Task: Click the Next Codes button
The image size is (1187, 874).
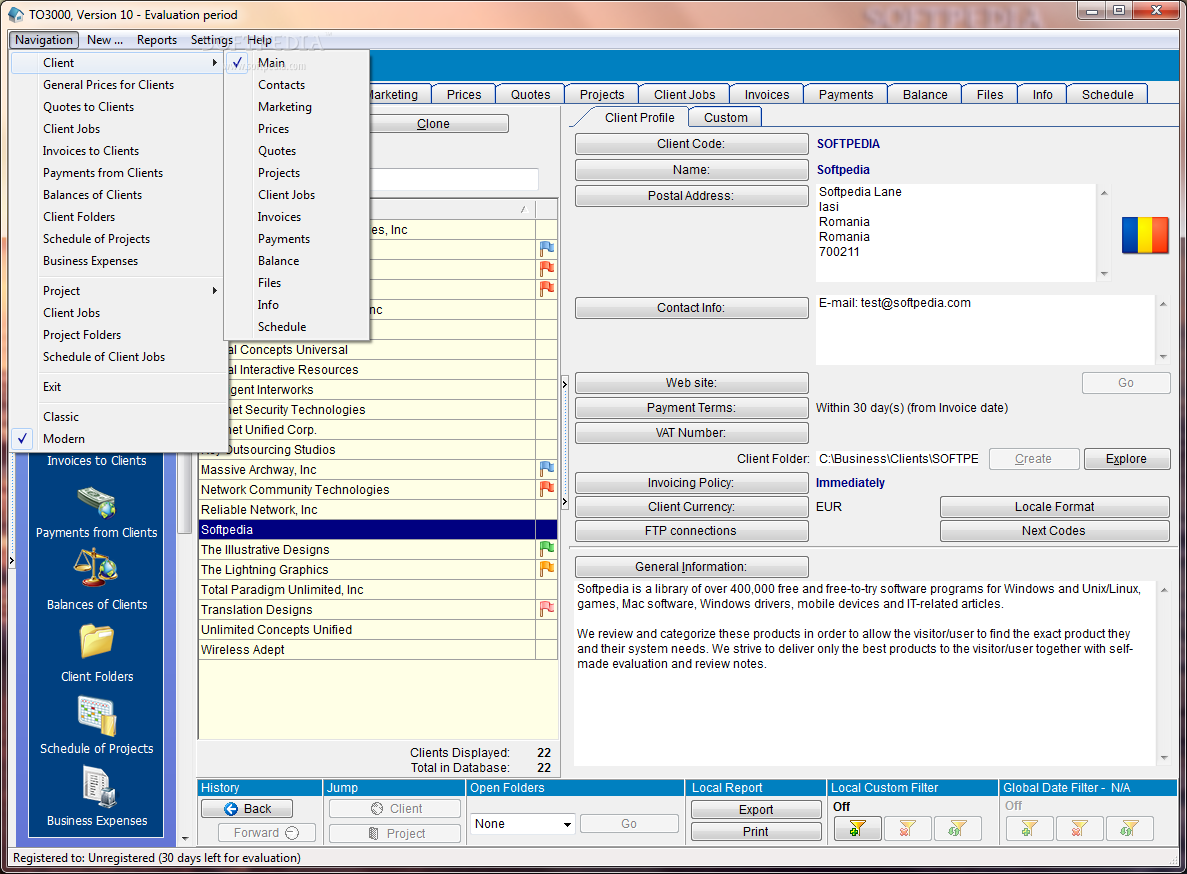Action: [x=1055, y=530]
